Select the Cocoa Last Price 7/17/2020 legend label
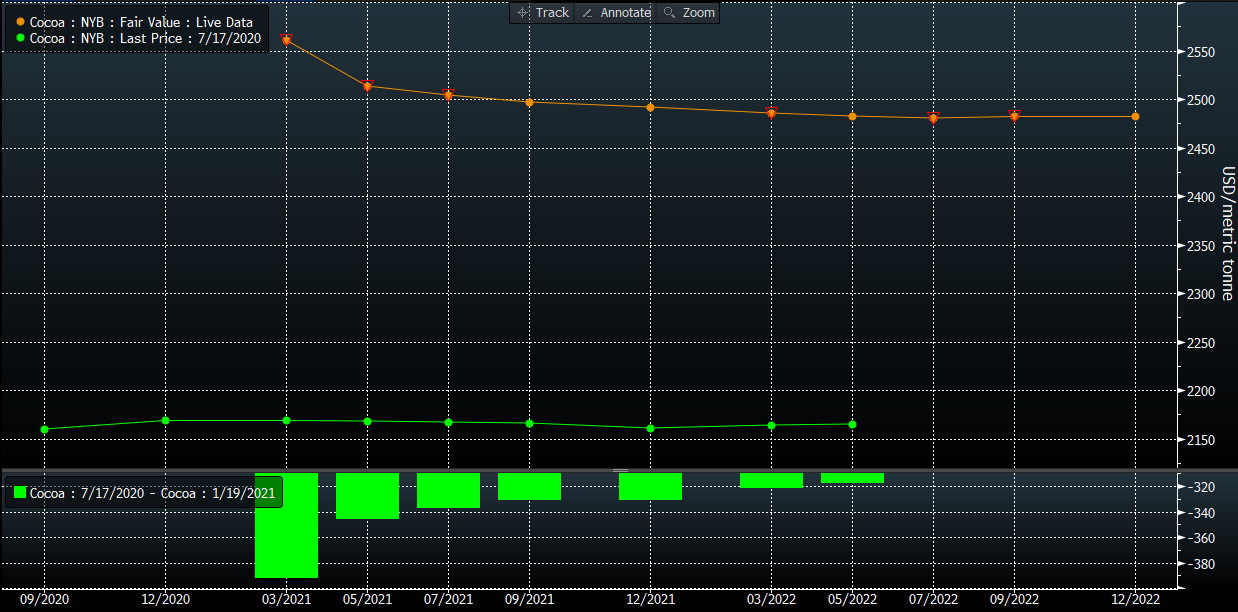 tap(145, 38)
